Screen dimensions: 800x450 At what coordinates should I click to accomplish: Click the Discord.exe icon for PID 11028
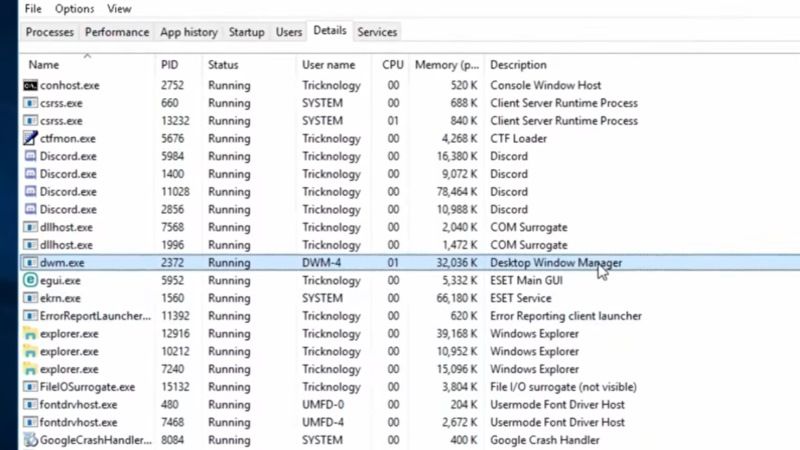pos(30,192)
